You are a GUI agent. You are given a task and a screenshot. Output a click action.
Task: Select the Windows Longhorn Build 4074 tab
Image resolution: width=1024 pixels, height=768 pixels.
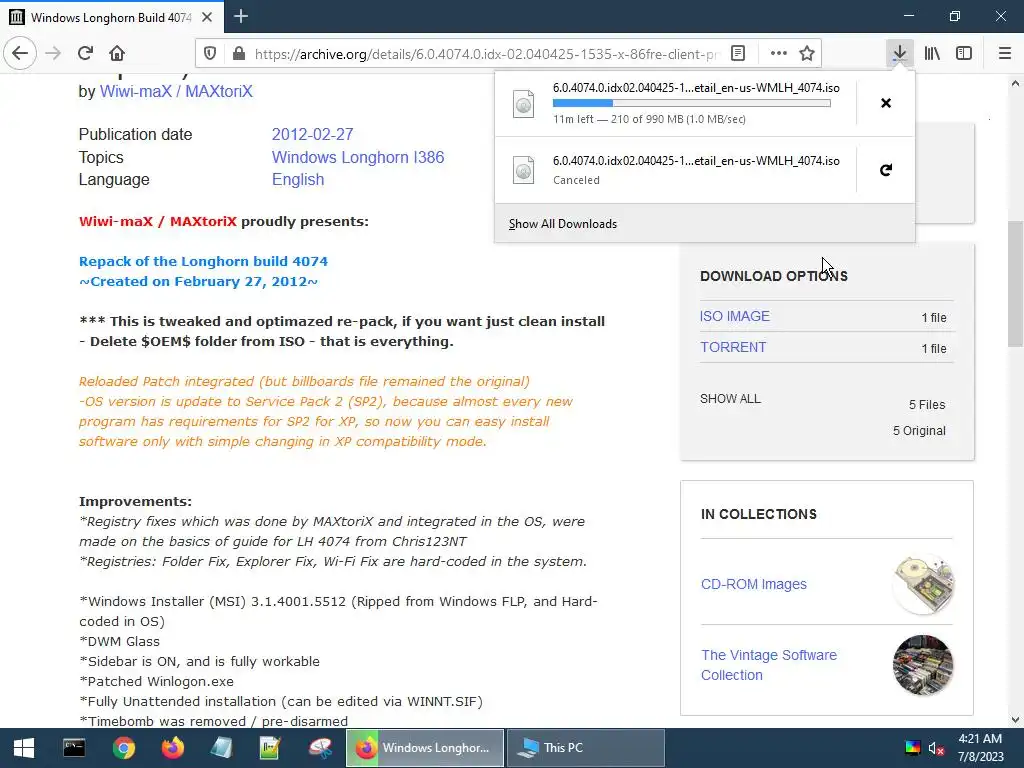tap(112, 17)
